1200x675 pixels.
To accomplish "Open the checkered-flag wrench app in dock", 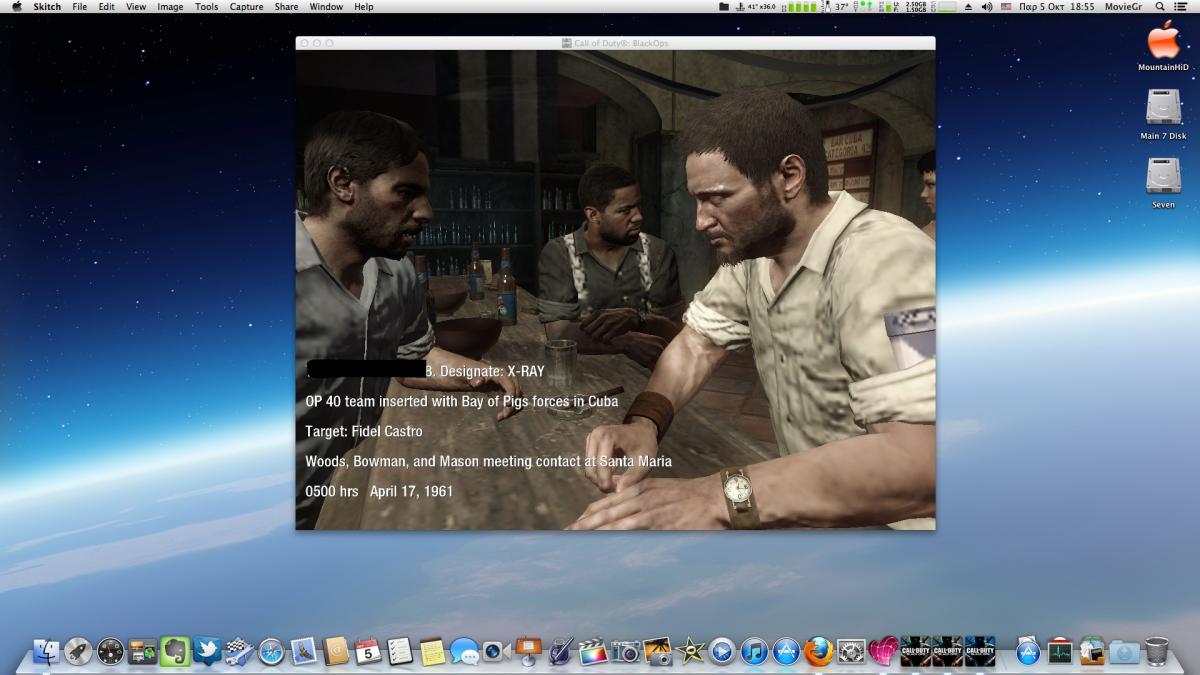I will click(239, 652).
